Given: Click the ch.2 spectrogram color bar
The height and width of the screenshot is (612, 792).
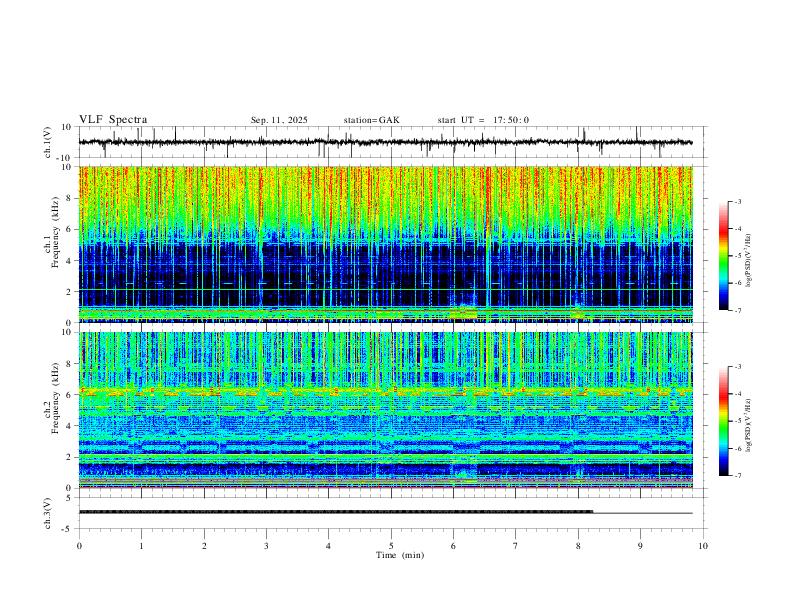Looking at the screenshot, I should click(x=723, y=421).
